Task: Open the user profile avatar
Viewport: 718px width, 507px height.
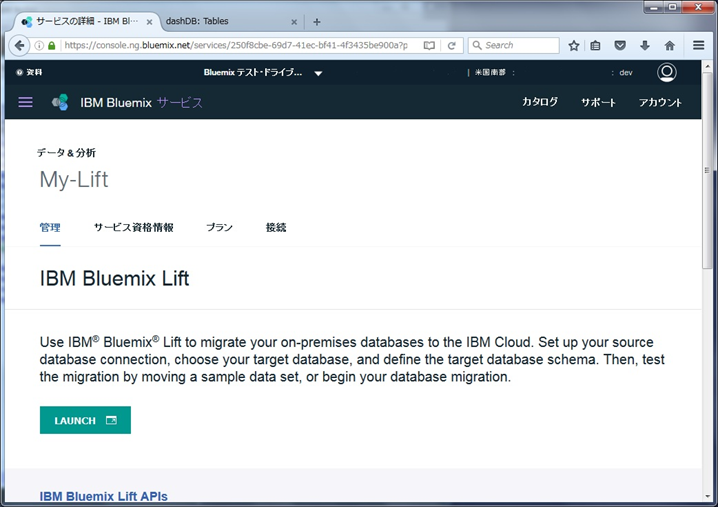Action: (x=667, y=73)
